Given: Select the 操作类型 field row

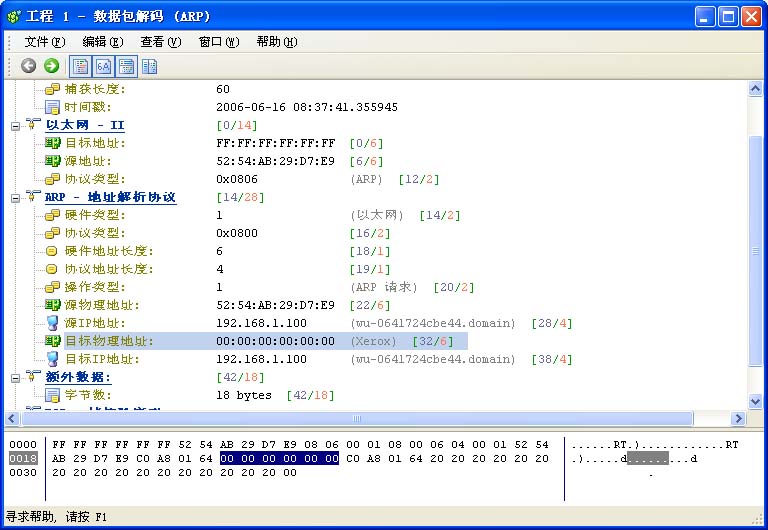Looking at the screenshot, I should click(103, 287).
